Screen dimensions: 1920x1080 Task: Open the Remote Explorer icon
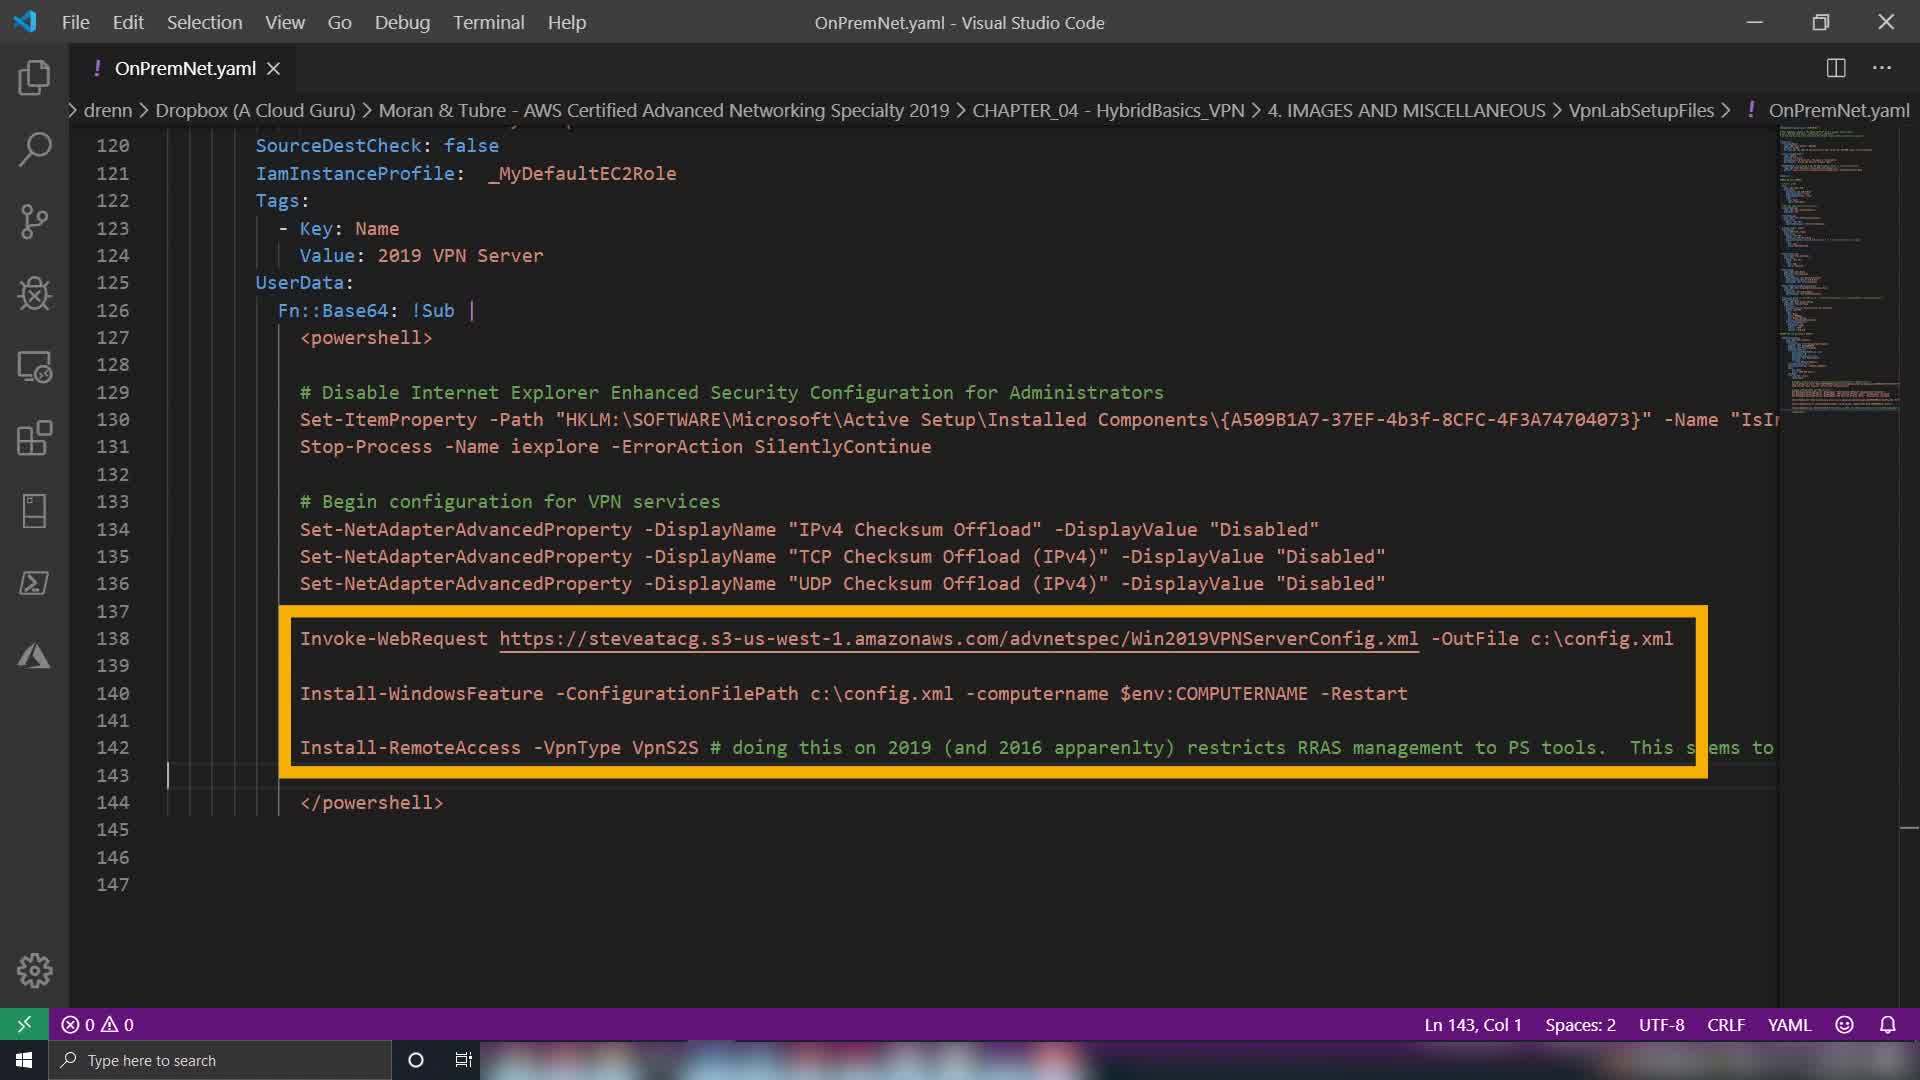(x=34, y=367)
